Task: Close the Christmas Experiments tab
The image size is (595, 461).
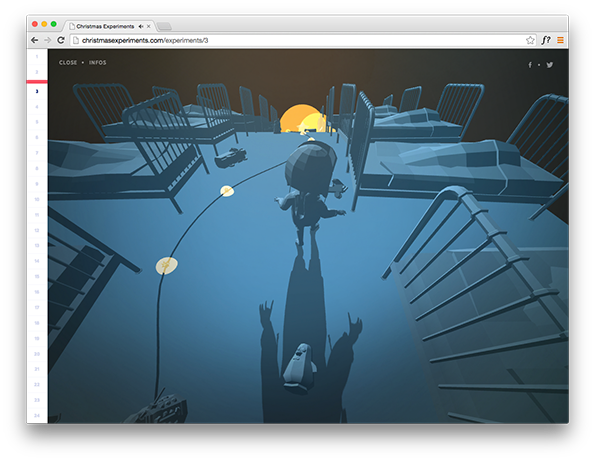Action: pyautogui.click(x=149, y=26)
